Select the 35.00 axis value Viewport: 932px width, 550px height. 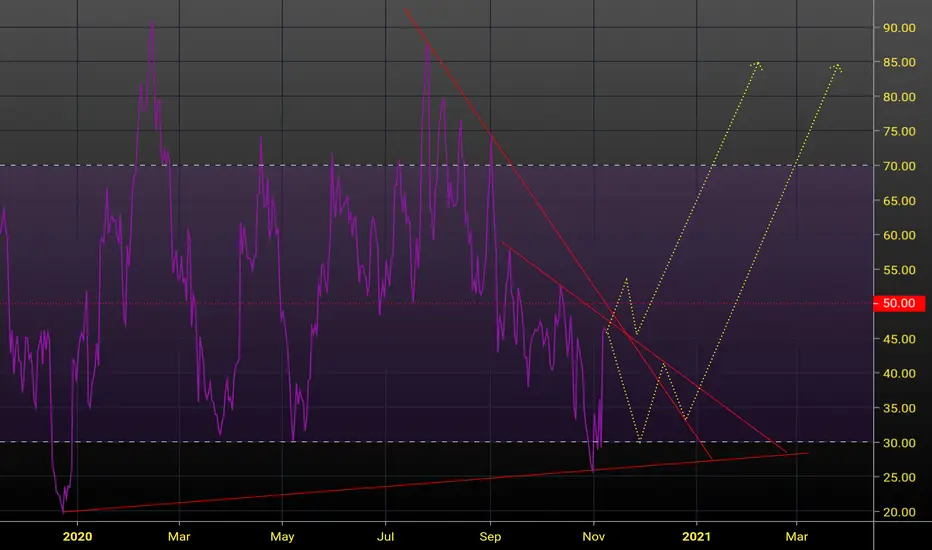(899, 408)
